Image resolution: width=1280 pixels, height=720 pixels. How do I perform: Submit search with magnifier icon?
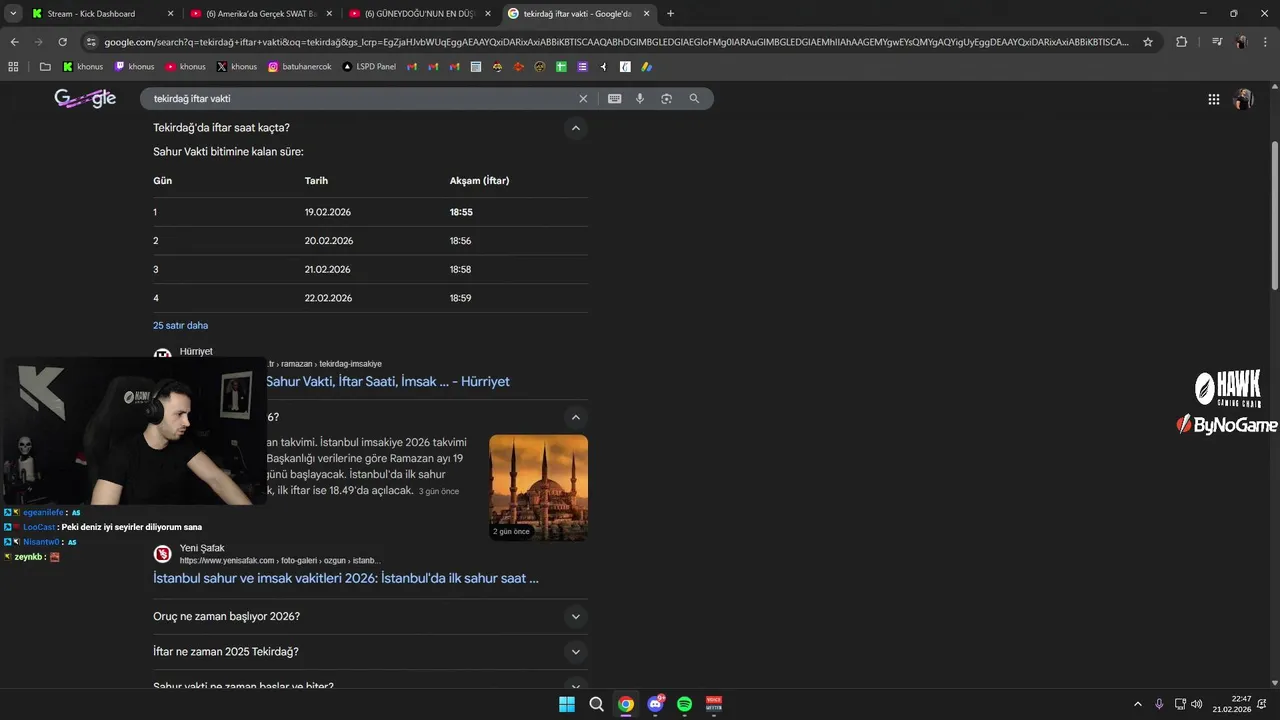pos(694,99)
